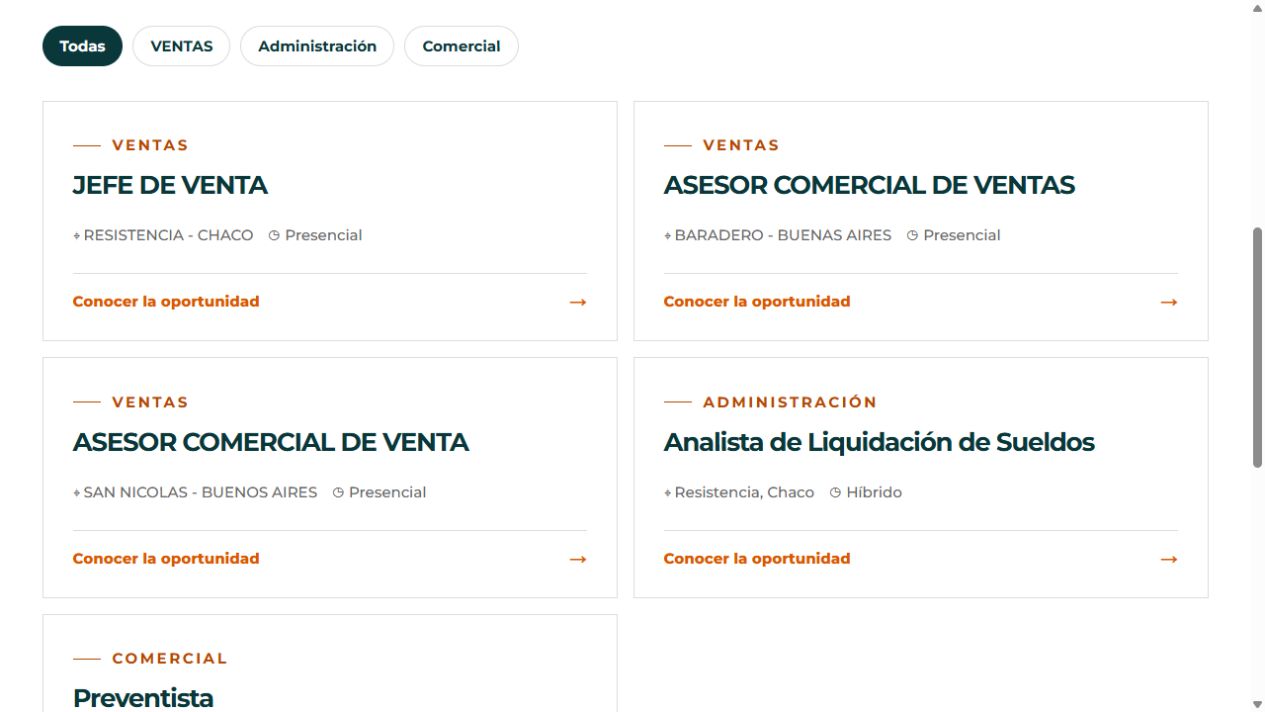This screenshot has width=1265, height=712.
Task: Open Conocer la oportunidad for JEFE DE VENTA
Action: (166, 301)
